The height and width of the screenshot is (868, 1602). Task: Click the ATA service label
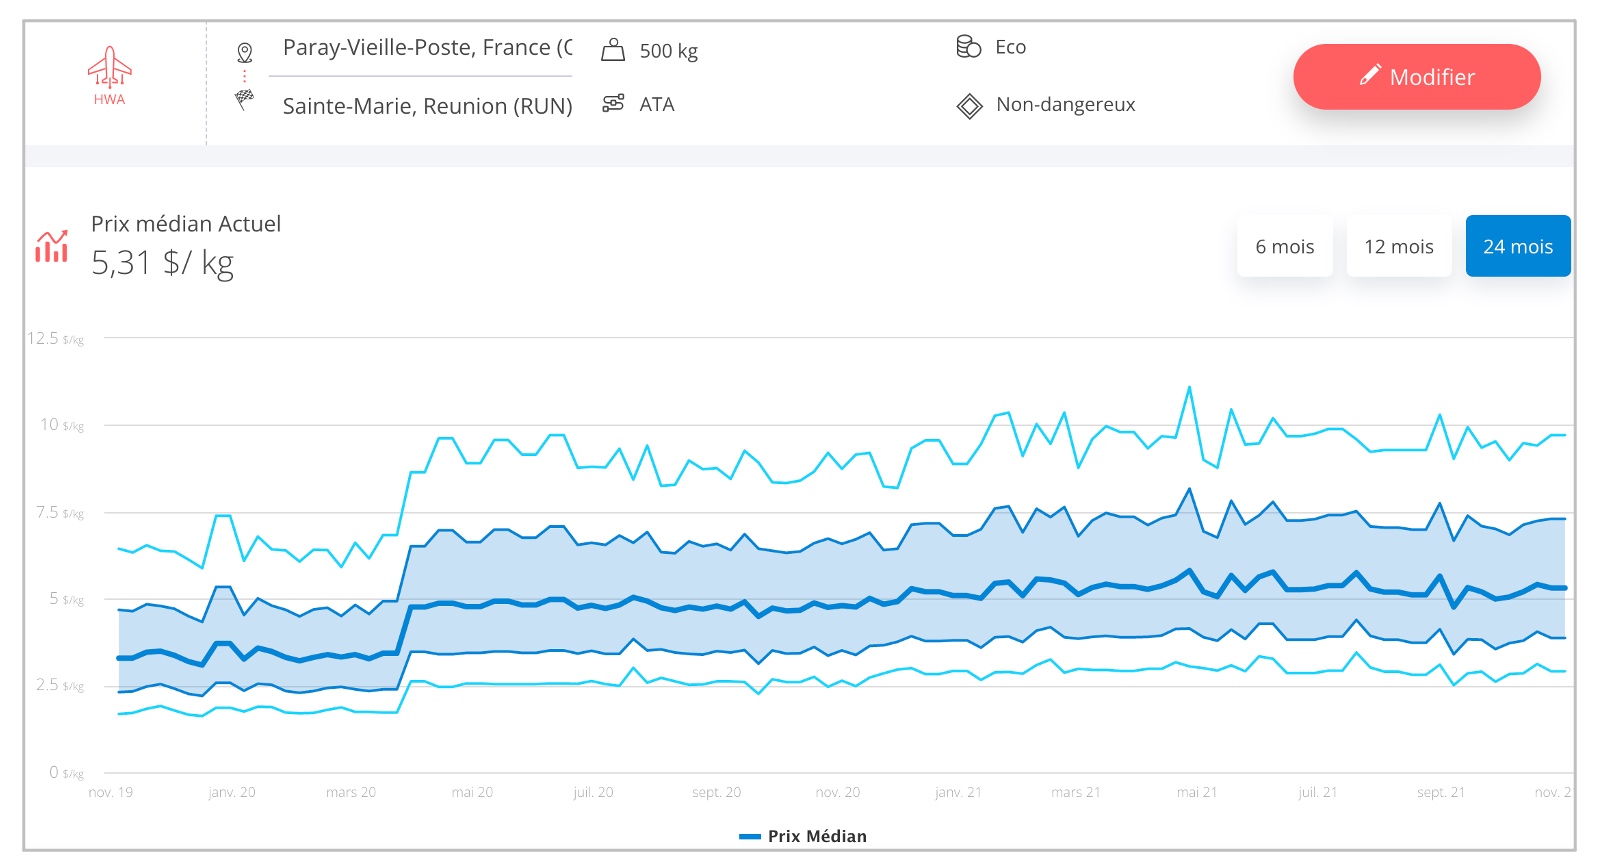coord(657,104)
